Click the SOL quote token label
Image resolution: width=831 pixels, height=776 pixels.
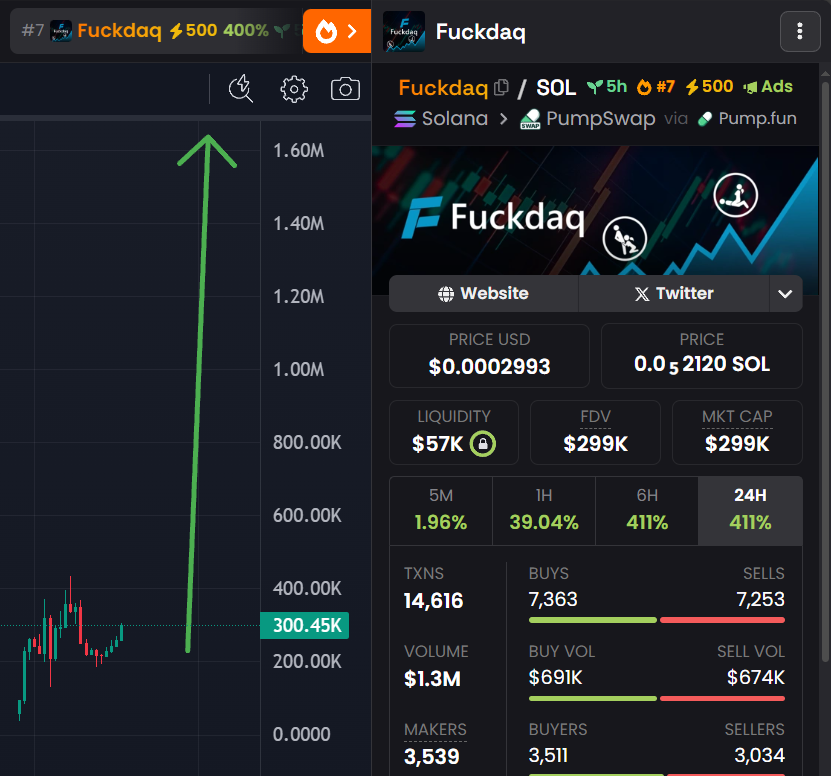556,87
